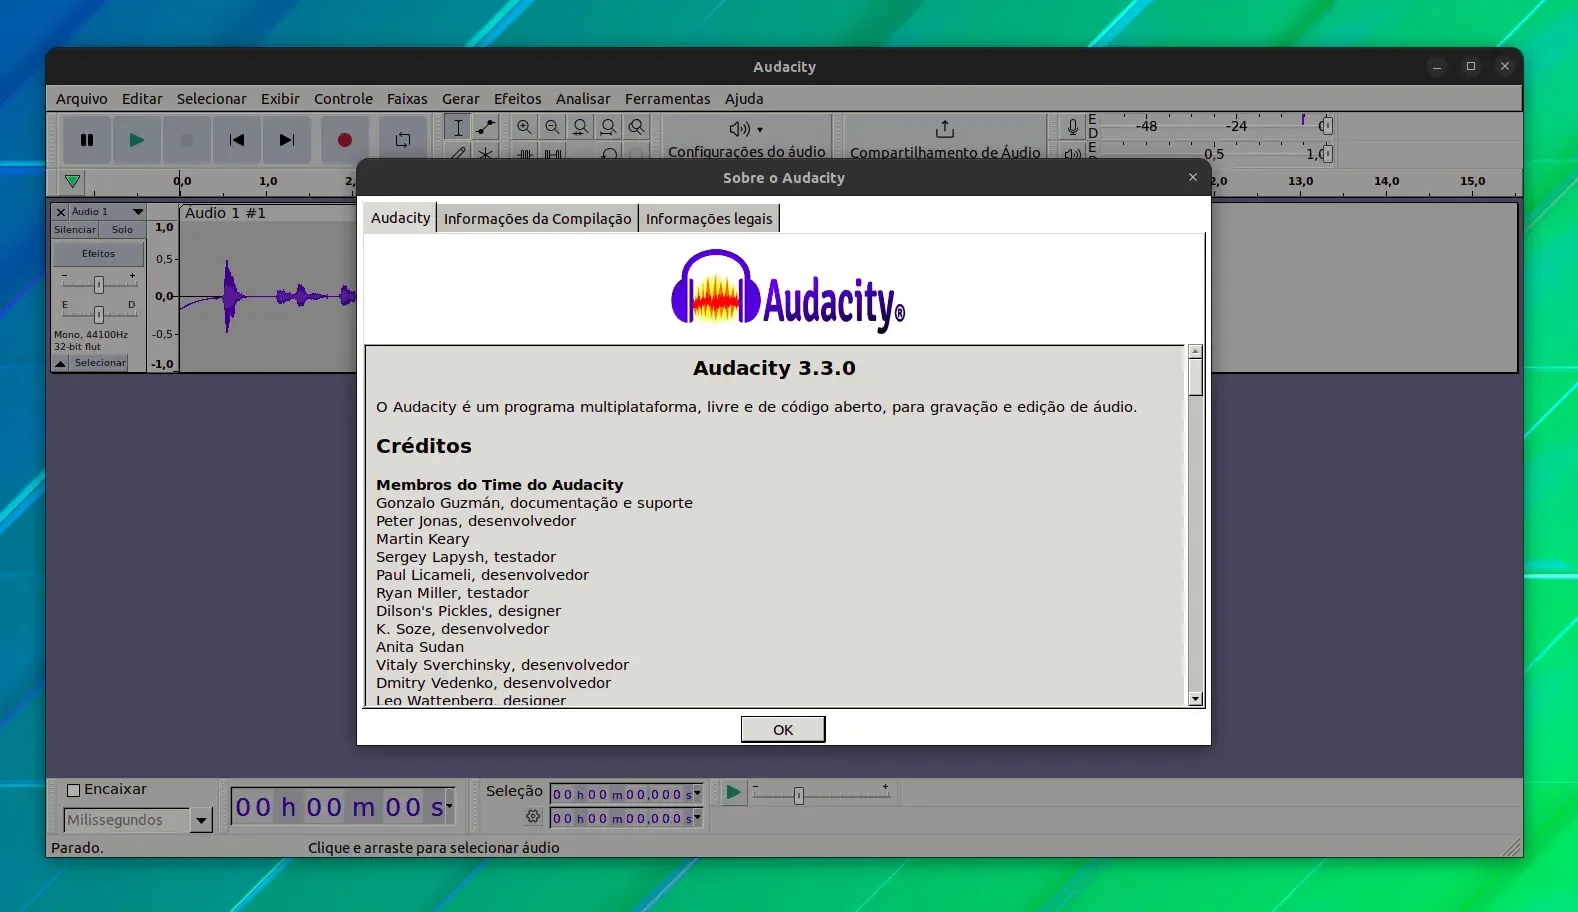Click the credits scrollbar up arrow
The image size is (1578, 912).
[1195, 352]
